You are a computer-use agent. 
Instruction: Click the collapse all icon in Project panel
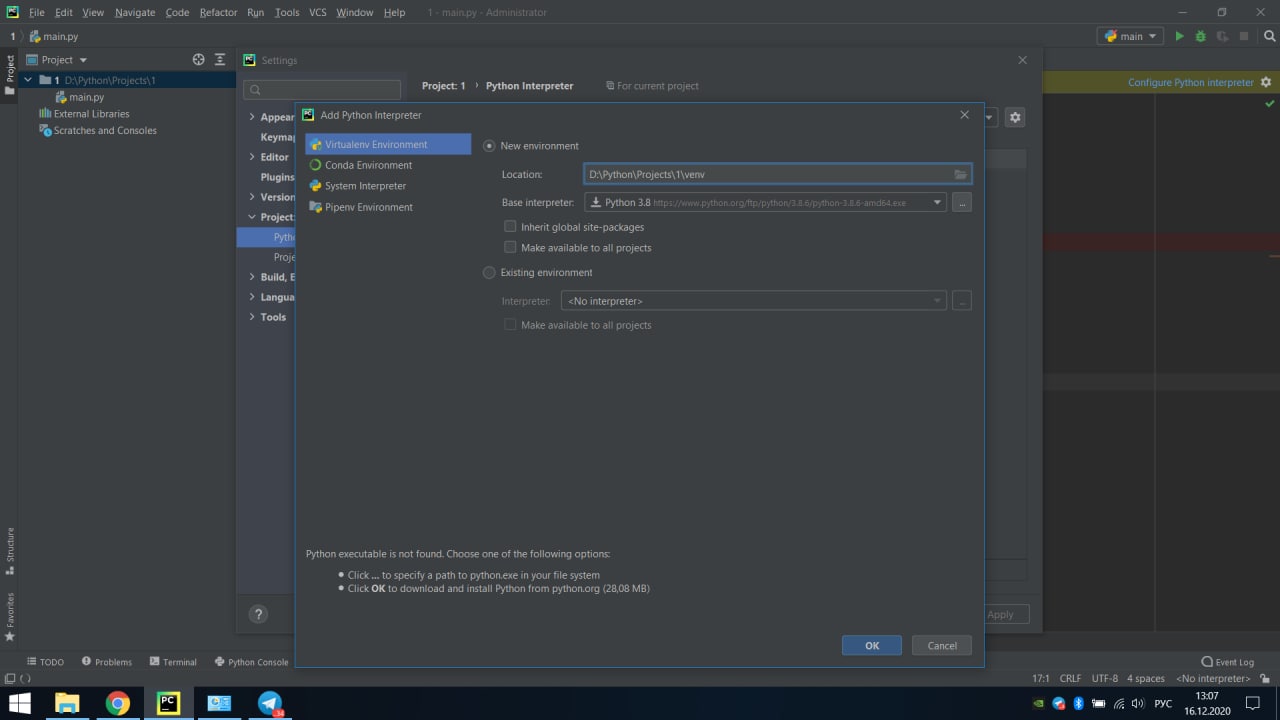click(220, 60)
